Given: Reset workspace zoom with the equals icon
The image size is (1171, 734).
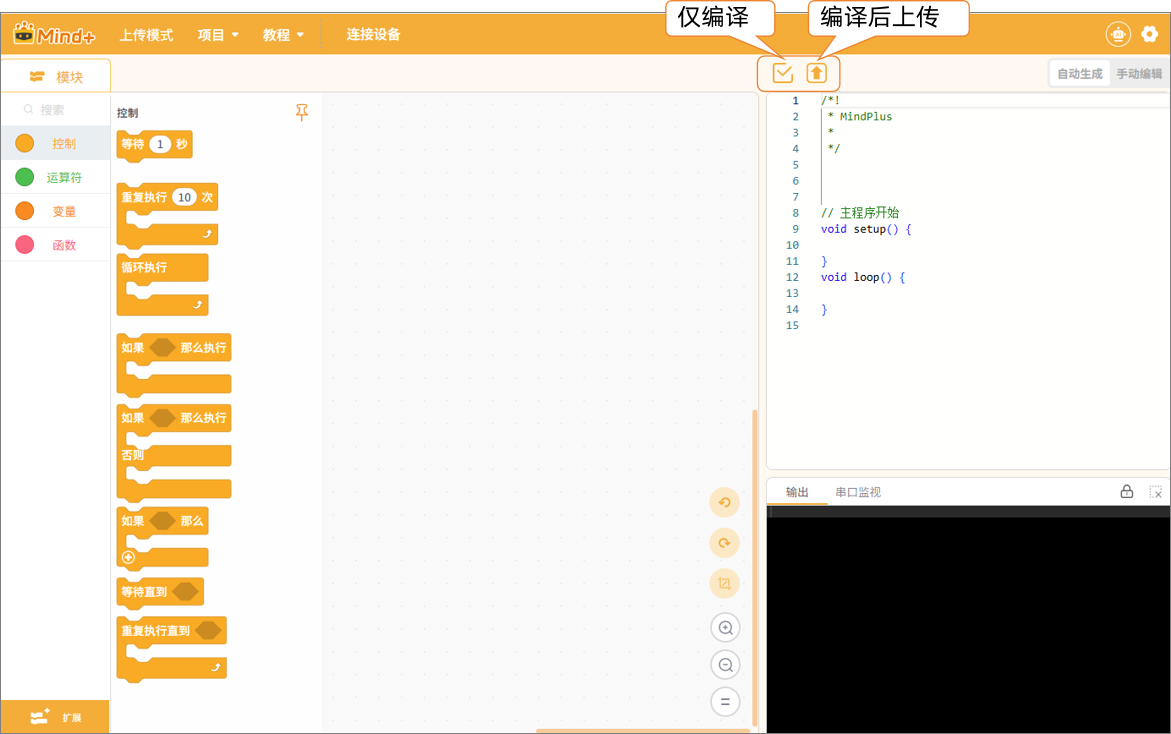Looking at the screenshot, I should point(725,702).
